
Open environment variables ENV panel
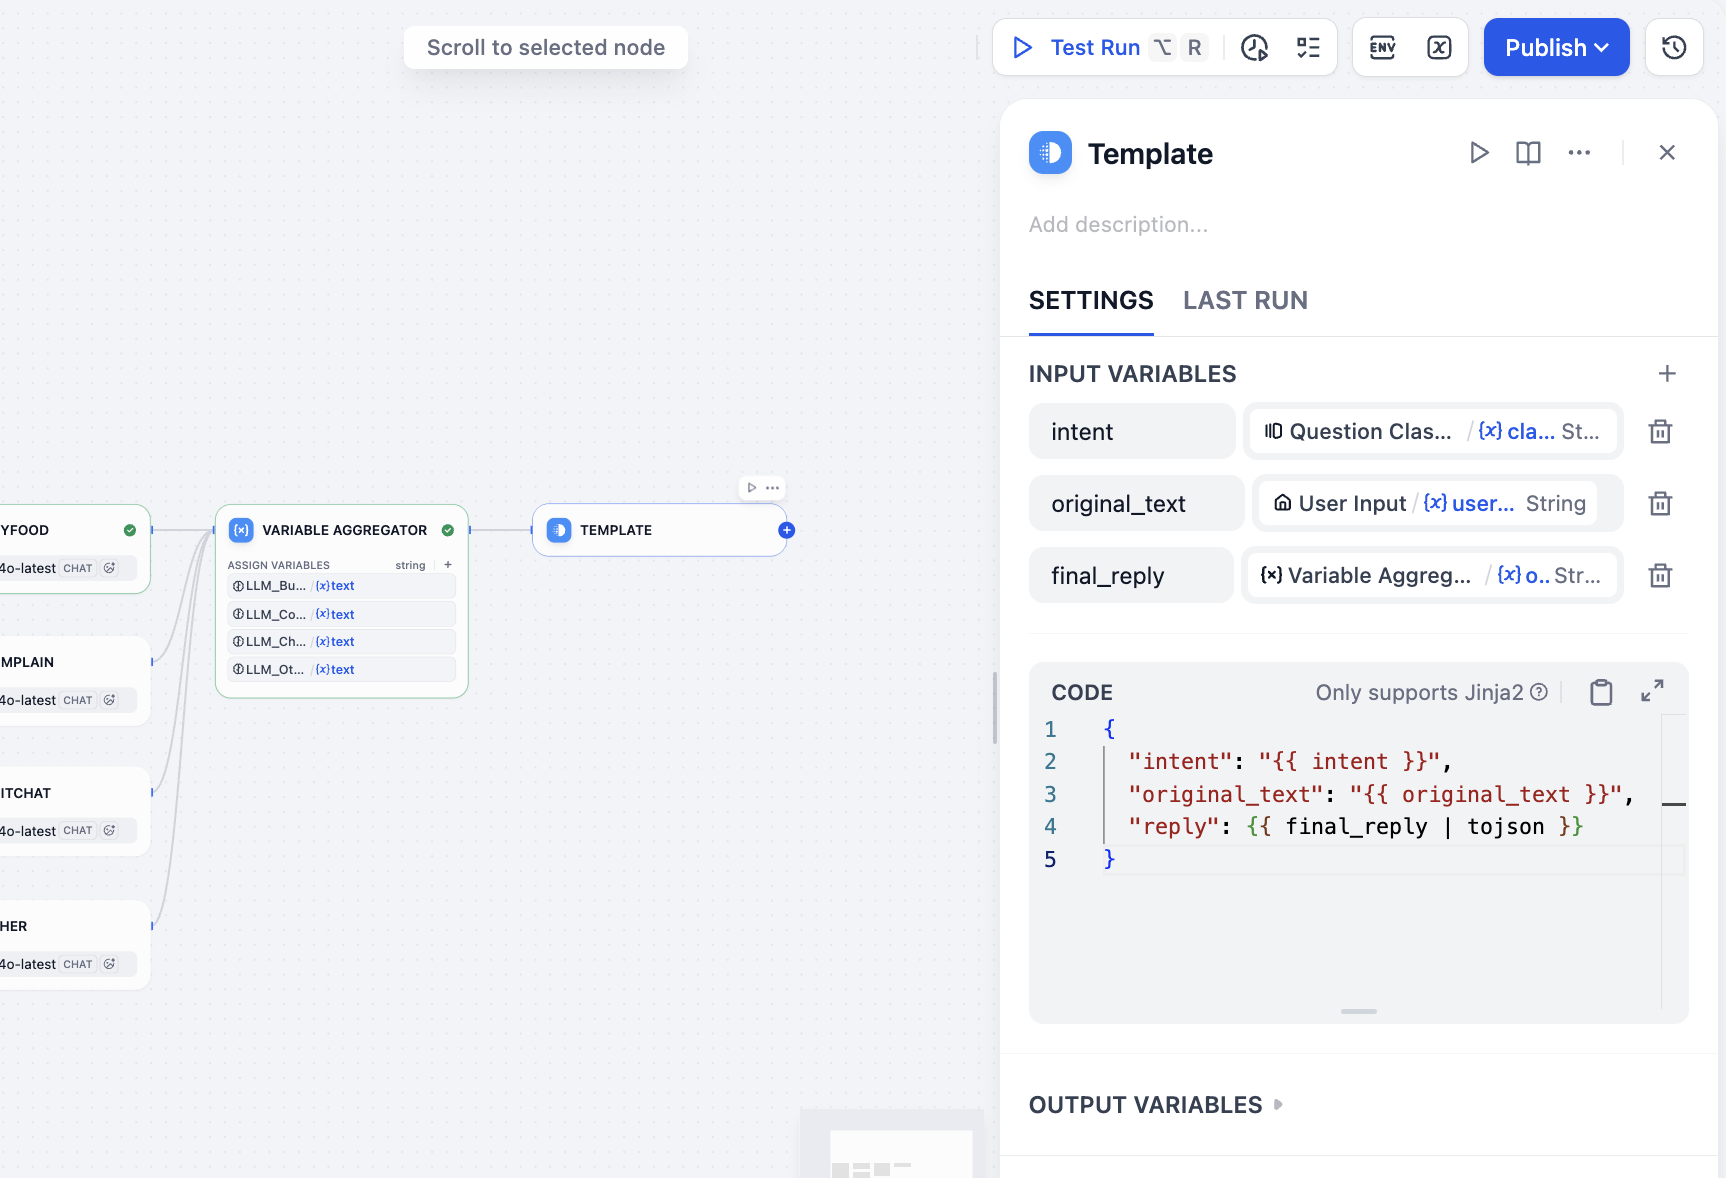coord(1382,48)
